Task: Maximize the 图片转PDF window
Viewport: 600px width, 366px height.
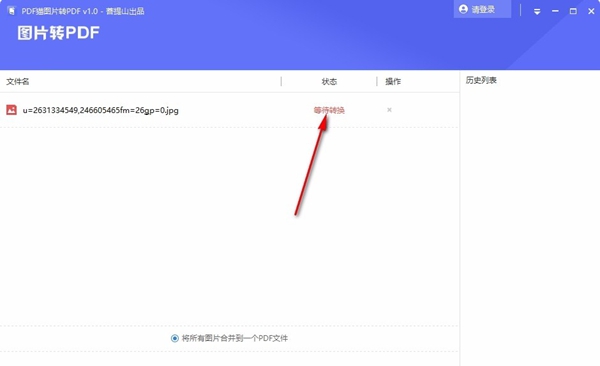Action: [x=573, y=11]
